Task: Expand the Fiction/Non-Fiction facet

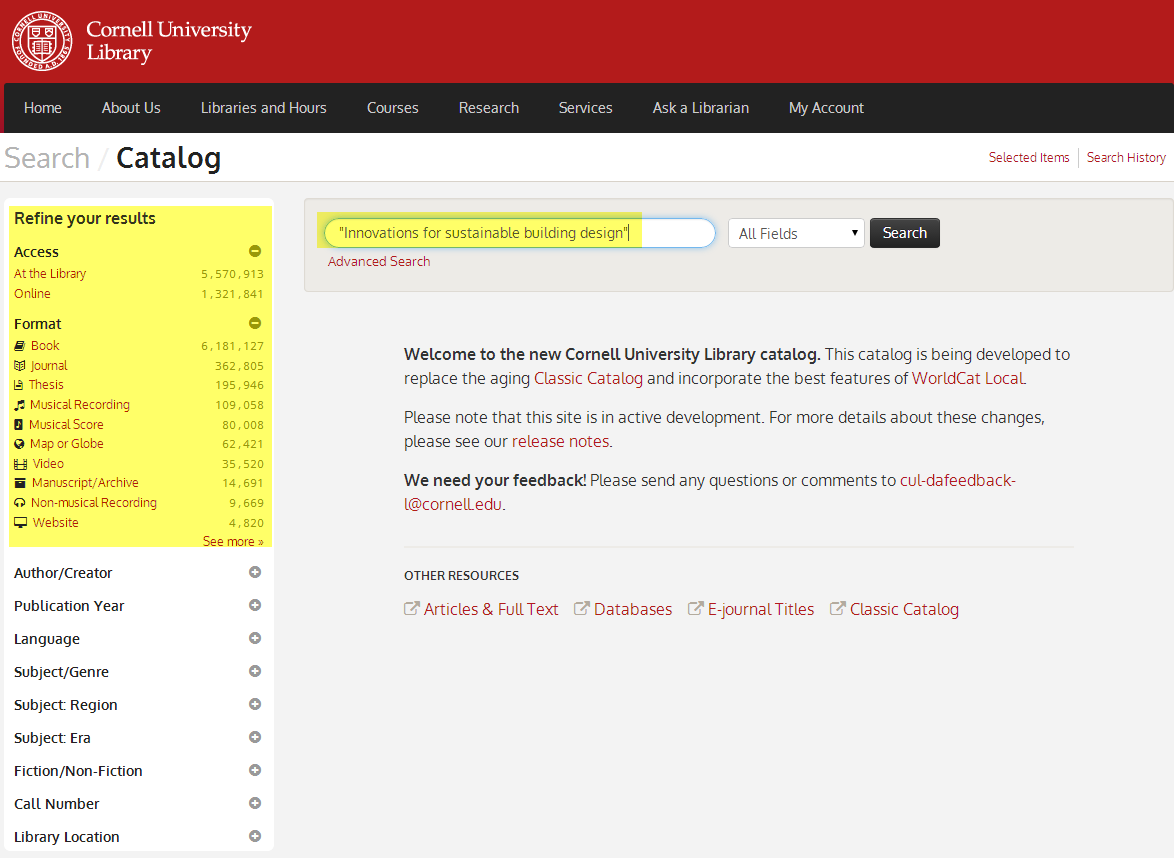Action: click(255, 770)
